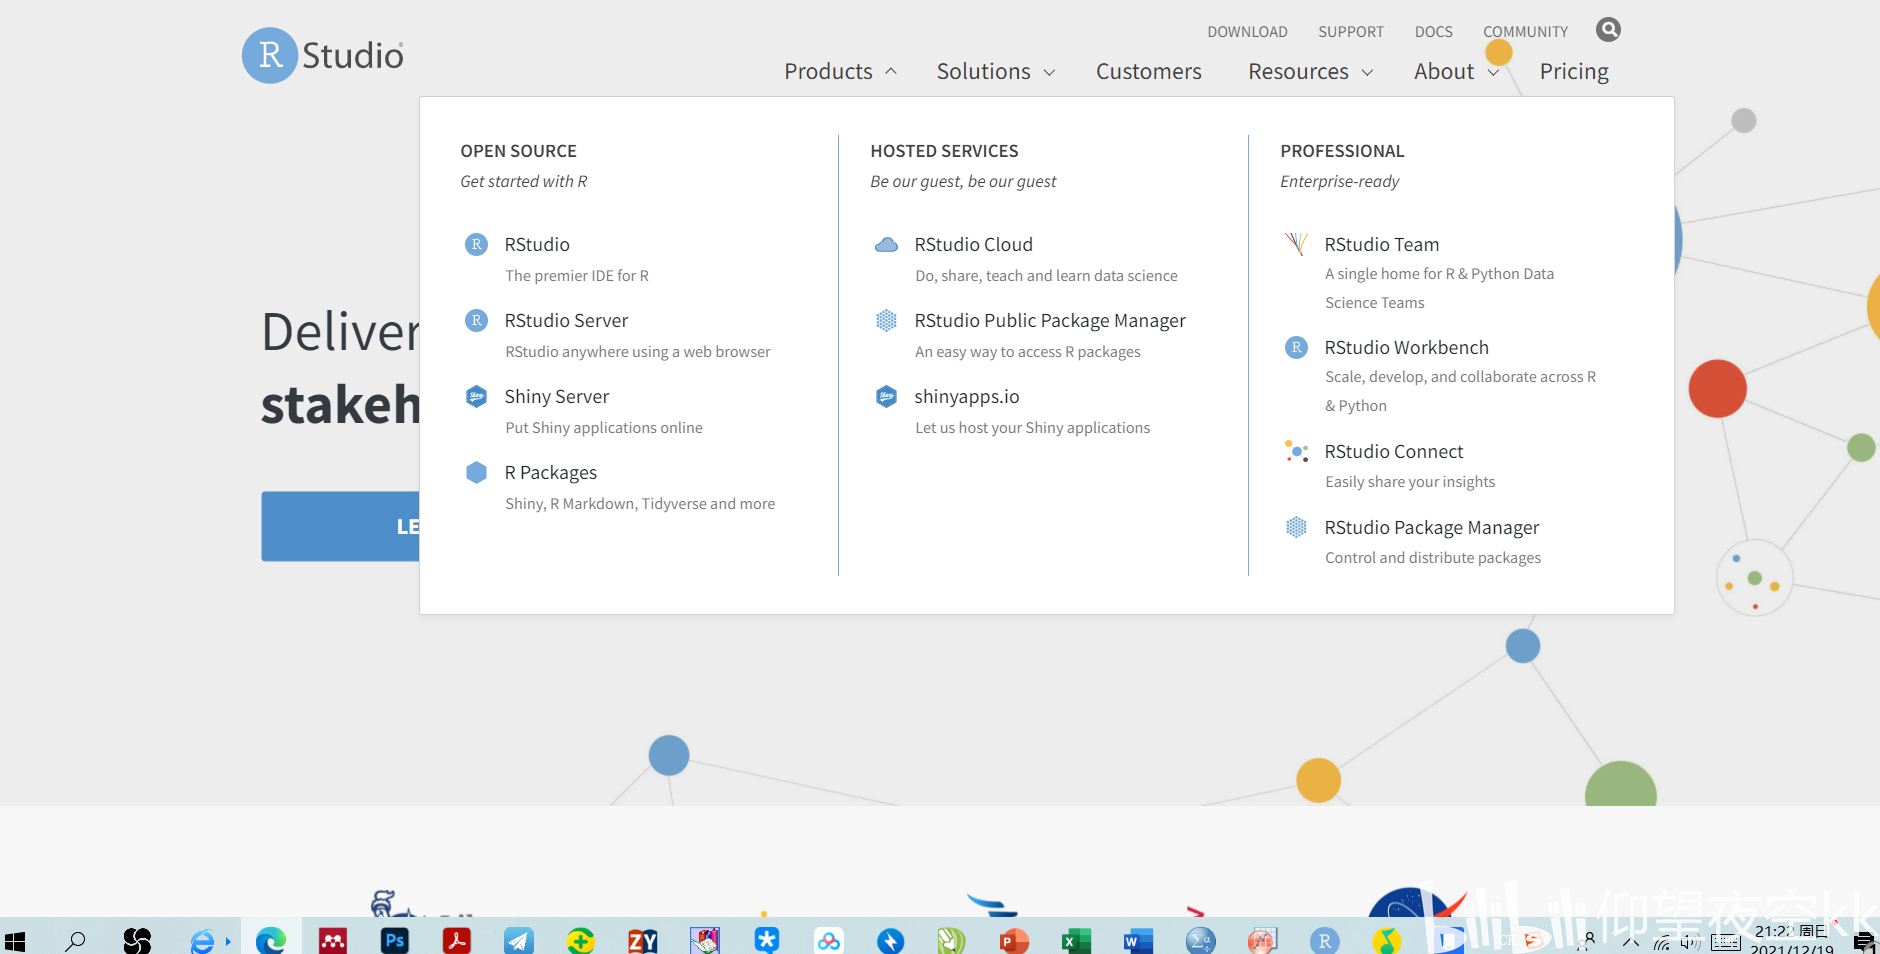
Task: Open Adobe Acrobat from the taskbar
Action: coord(457,940)
